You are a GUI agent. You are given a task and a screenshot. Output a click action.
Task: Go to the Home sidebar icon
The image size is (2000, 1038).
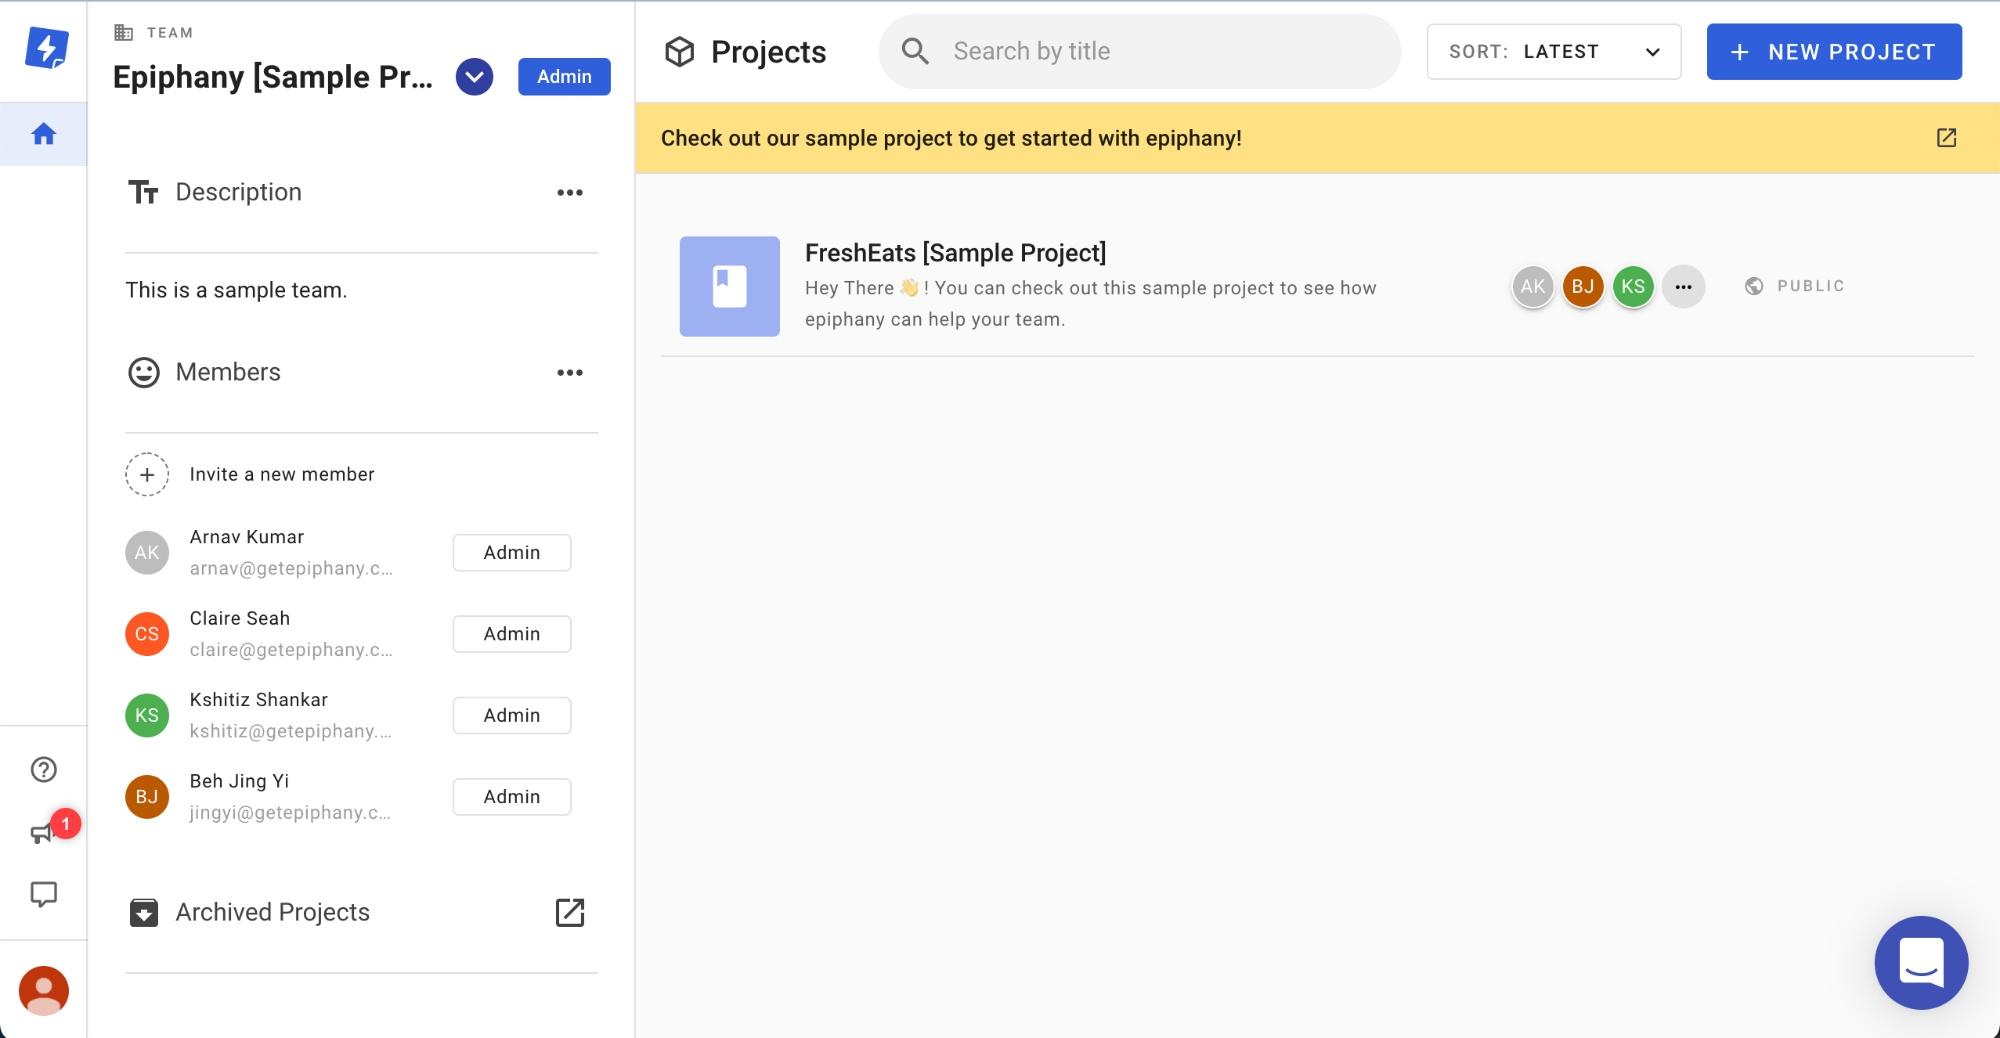click(x=43, y=134)
